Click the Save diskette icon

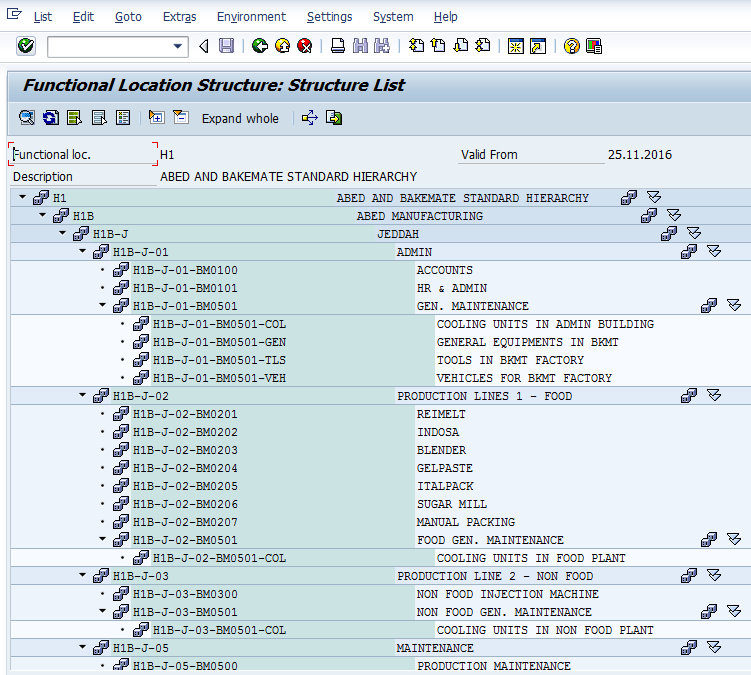click(x=226, y=46)
